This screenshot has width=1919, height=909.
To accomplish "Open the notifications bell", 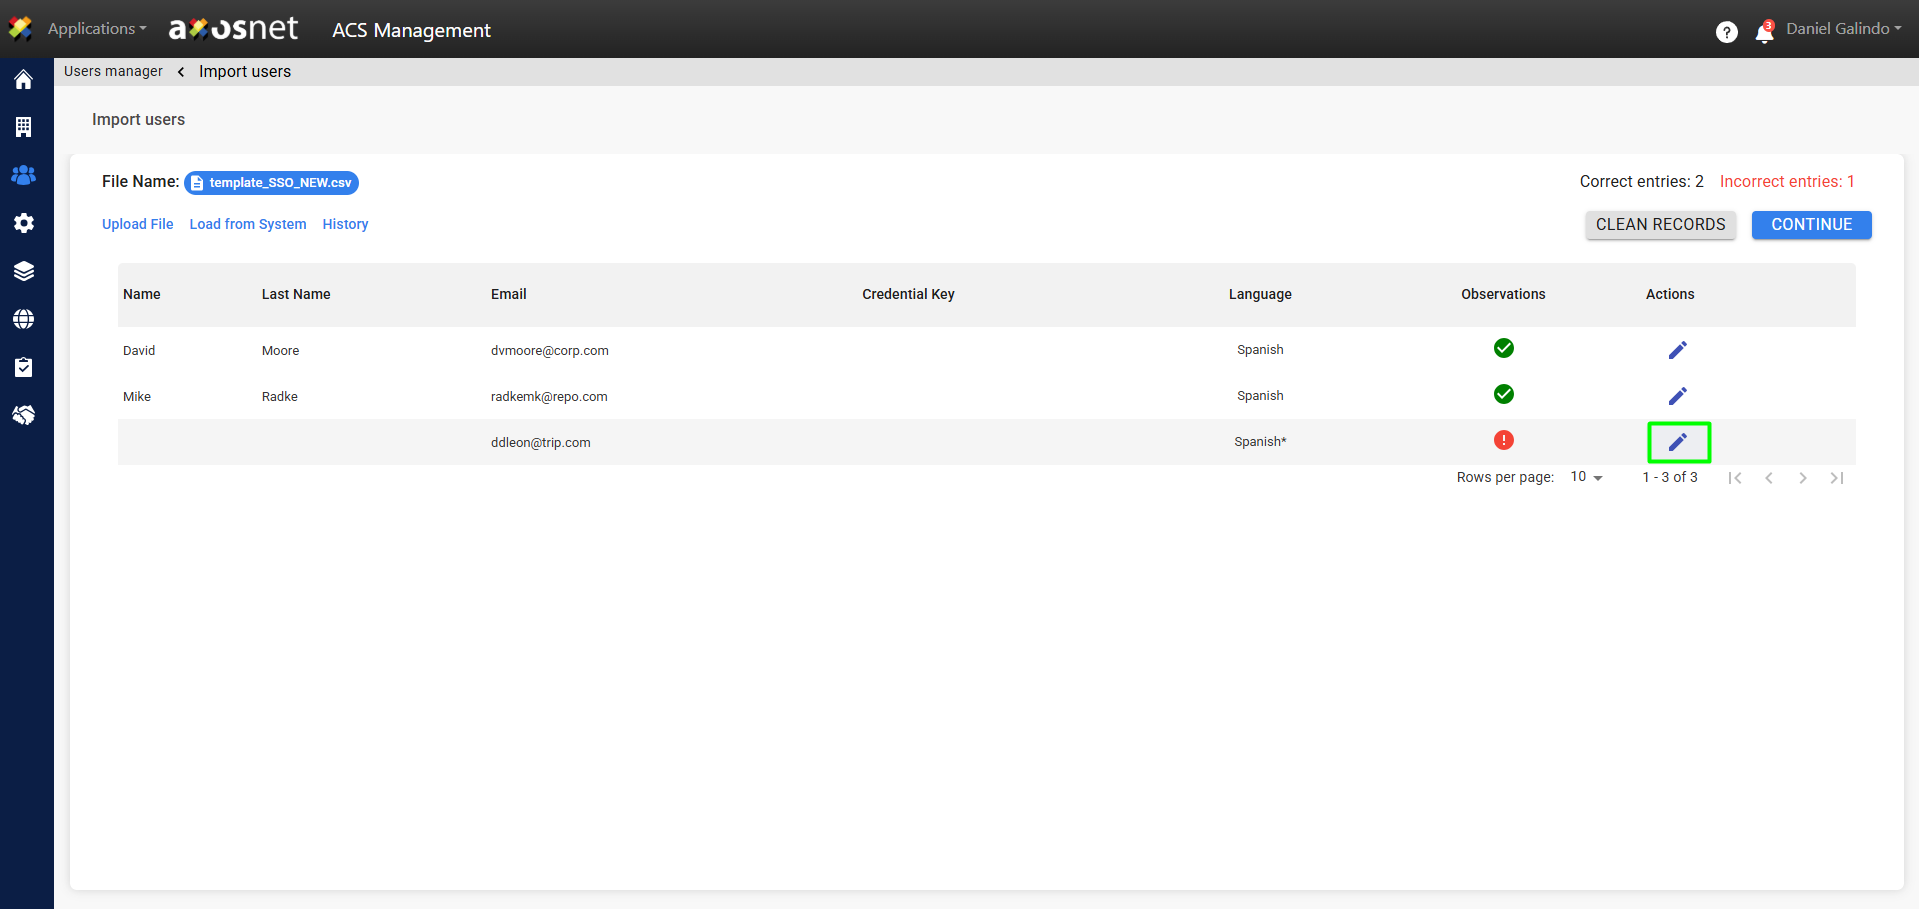I will pyautogui.click(x=1764, y=33).
